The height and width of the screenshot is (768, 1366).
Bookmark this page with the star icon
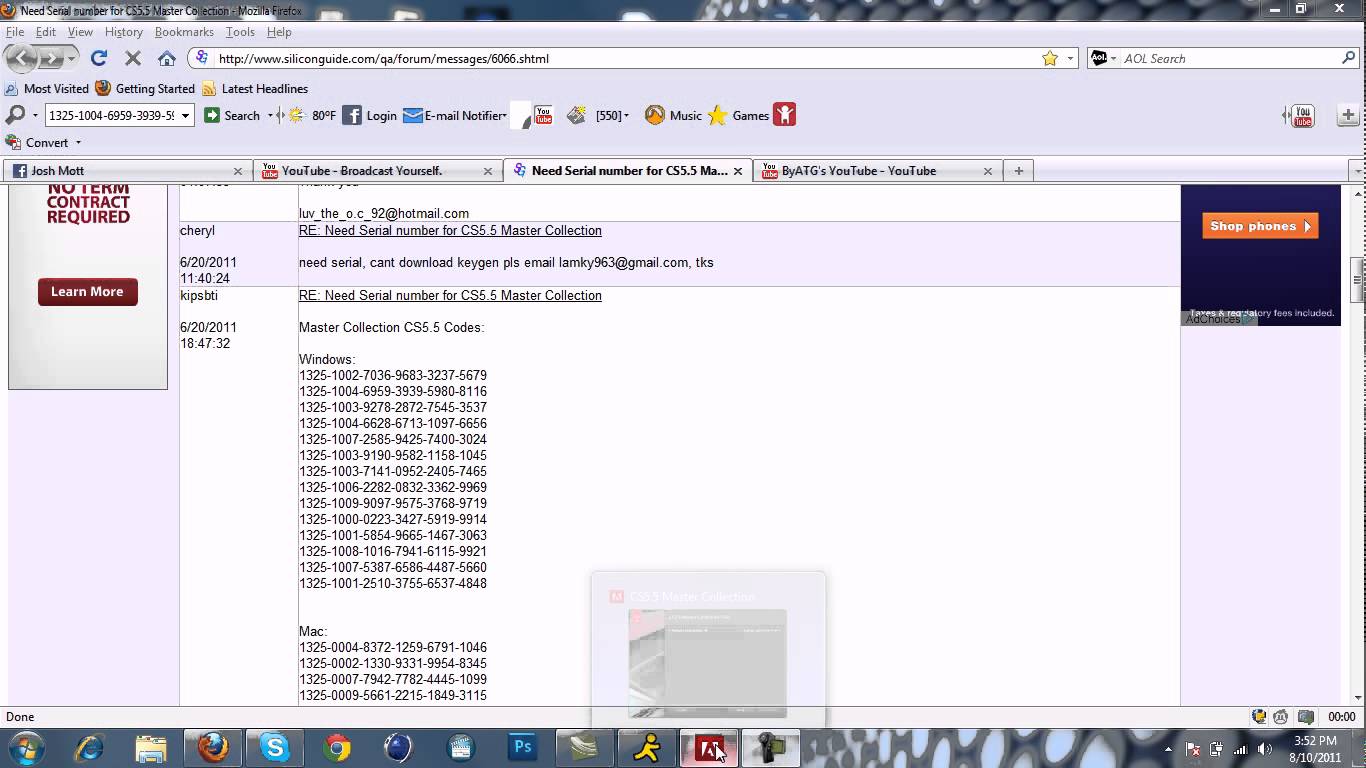pos(1050,58)
